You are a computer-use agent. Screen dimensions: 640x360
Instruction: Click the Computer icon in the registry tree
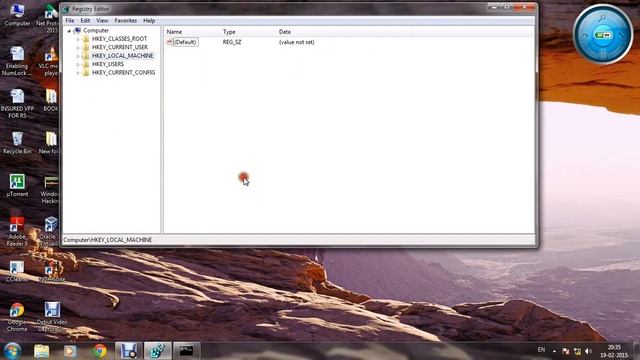click(x=77, y=31)
